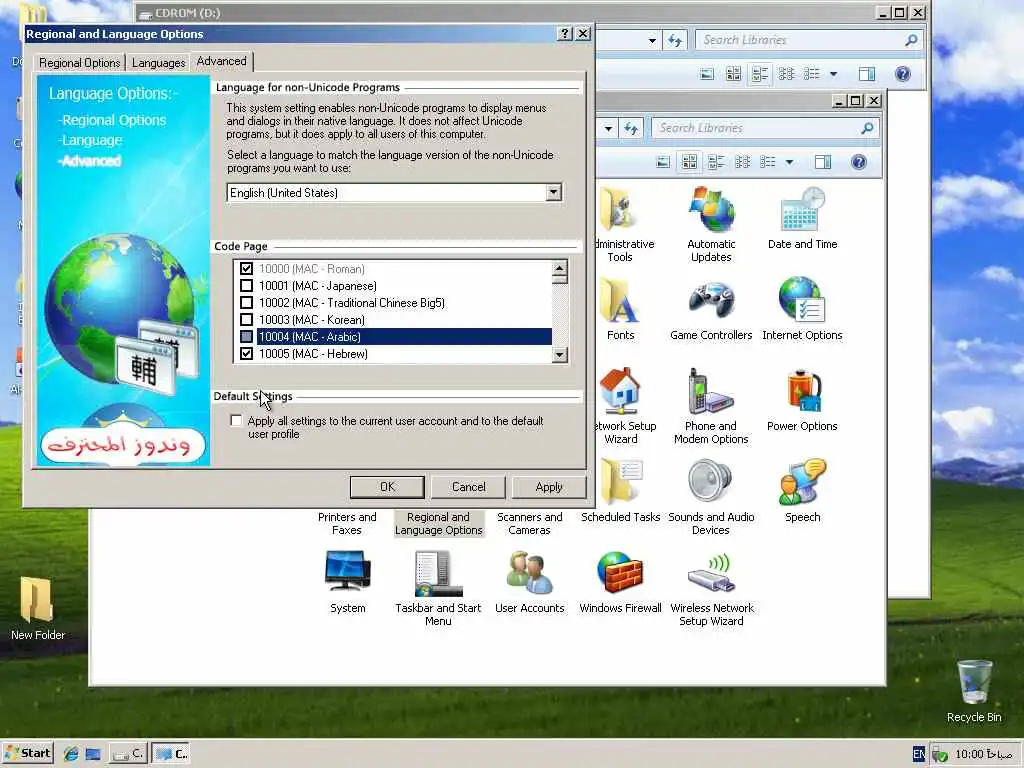1024x768 pixels.
Task: Launch Internet Explorer from quick launch
Action: click(71, 754)
